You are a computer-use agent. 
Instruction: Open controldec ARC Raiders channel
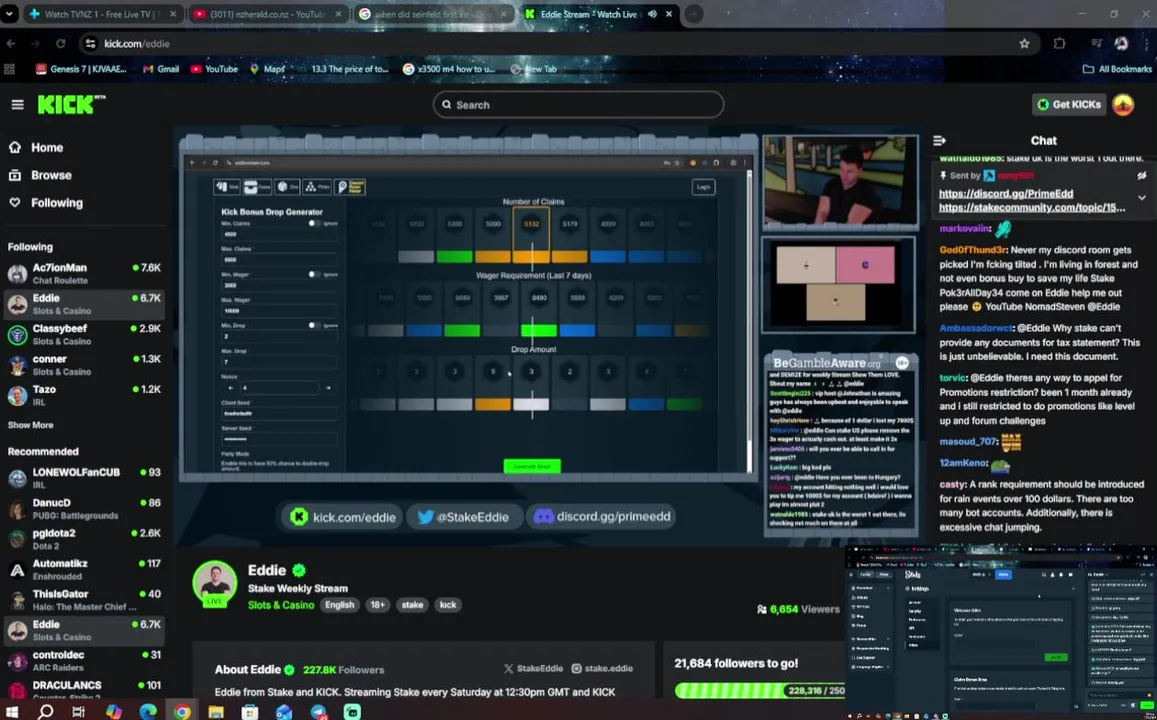[x=84, y=660]
